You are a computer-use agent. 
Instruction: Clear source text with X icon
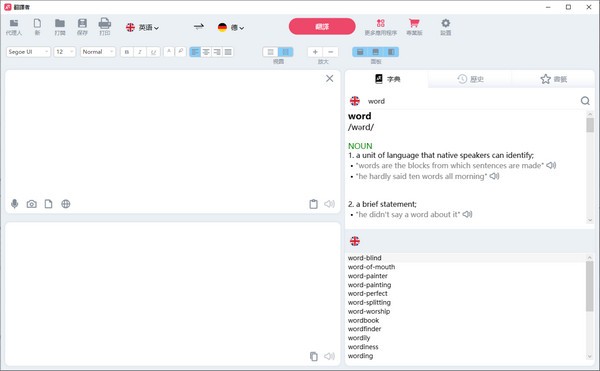[x=329, y=78]
